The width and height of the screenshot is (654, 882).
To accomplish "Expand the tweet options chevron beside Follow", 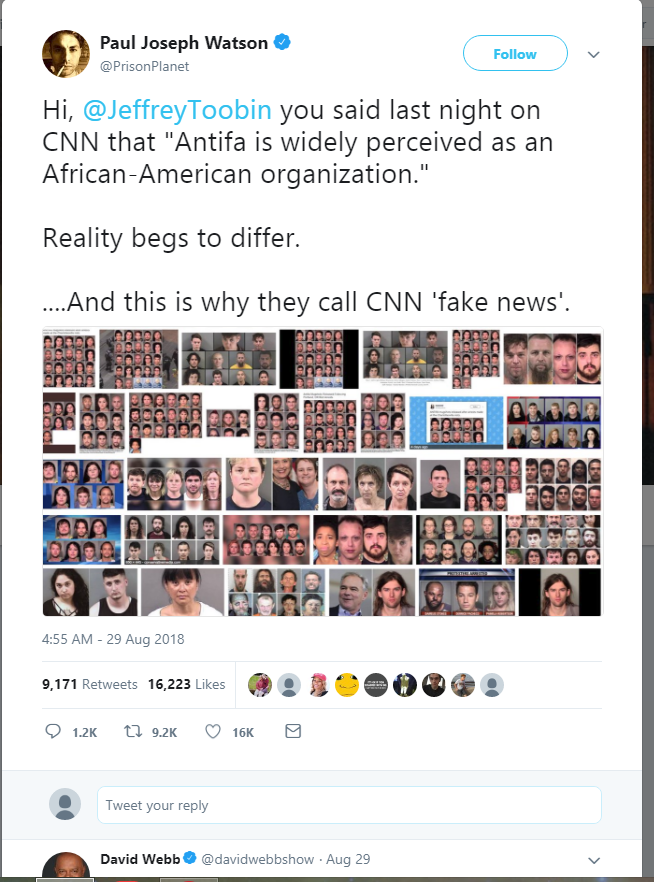I will (594, 55).
